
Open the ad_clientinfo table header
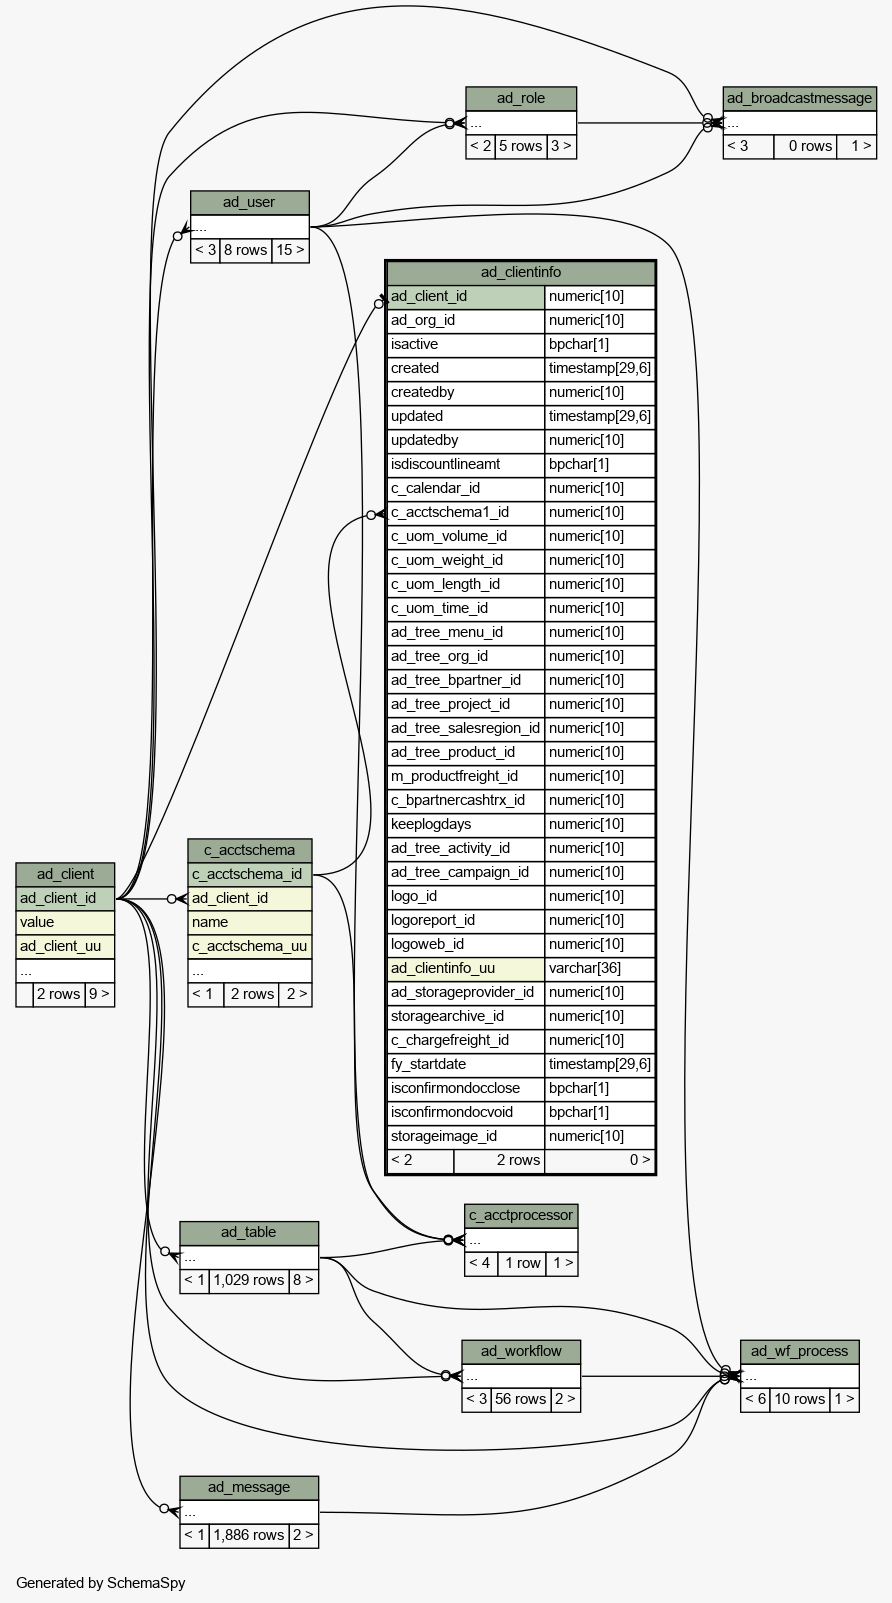tap(520, 272)
